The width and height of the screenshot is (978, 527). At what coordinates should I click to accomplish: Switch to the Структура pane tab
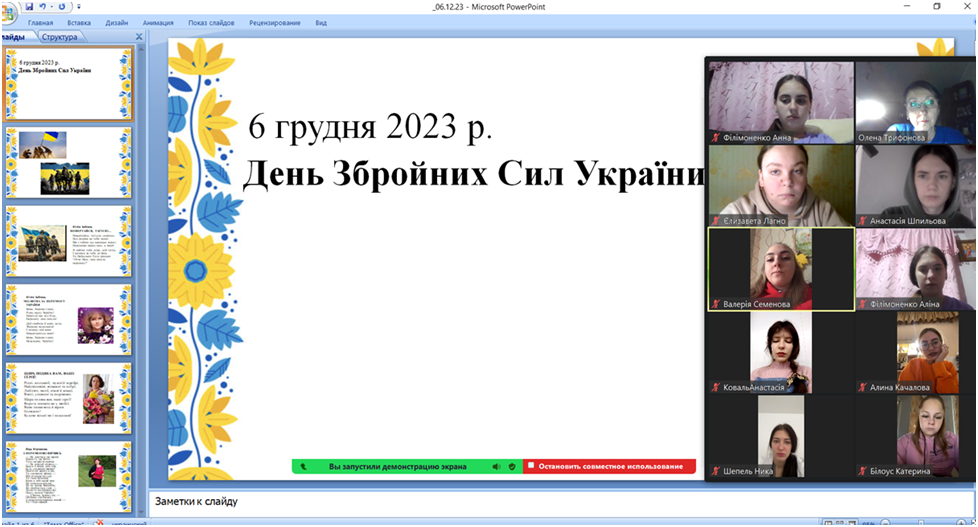pyautogui.click(x=59, y=37)
